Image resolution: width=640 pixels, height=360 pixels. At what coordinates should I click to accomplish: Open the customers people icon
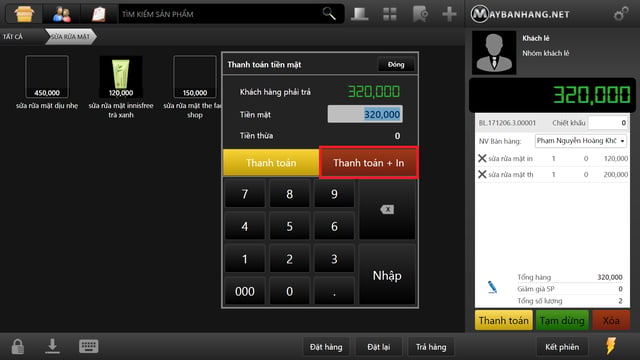point(62,14)
